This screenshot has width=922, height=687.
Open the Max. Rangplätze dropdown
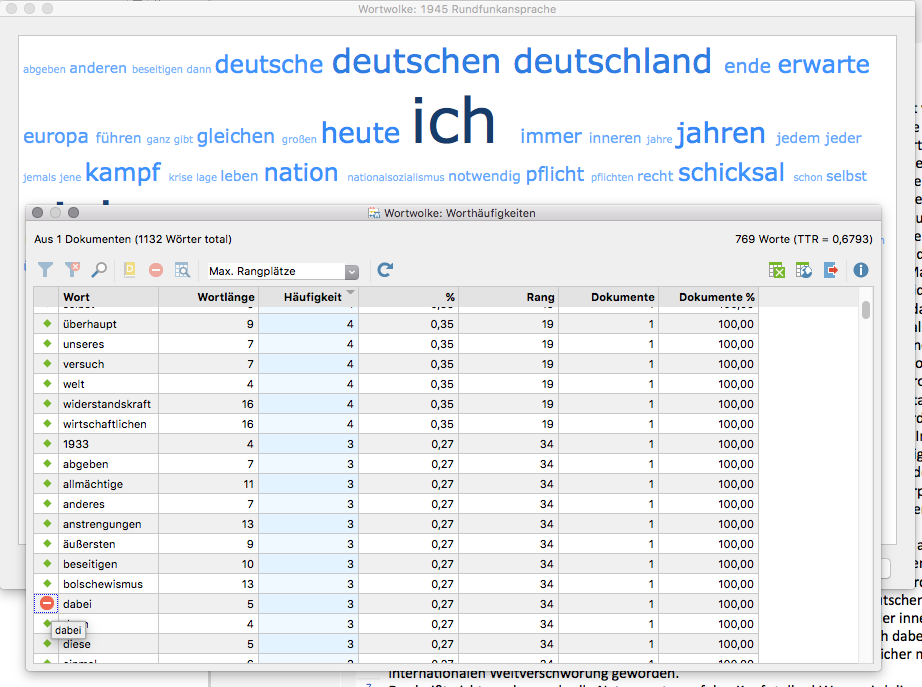pos(352,272)
